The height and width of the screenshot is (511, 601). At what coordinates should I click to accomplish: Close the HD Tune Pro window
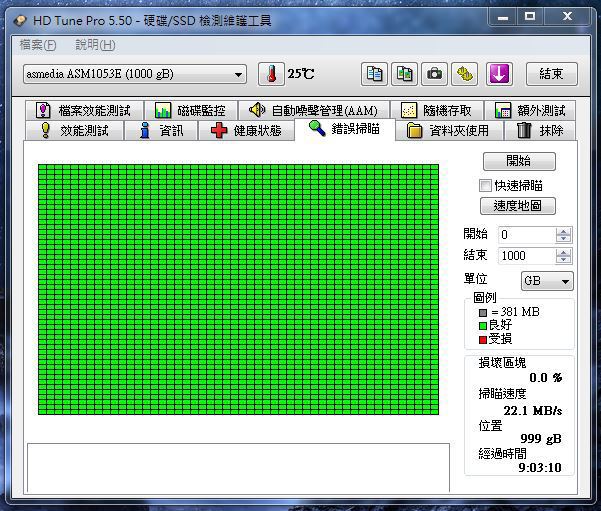(x=567, y=17)
